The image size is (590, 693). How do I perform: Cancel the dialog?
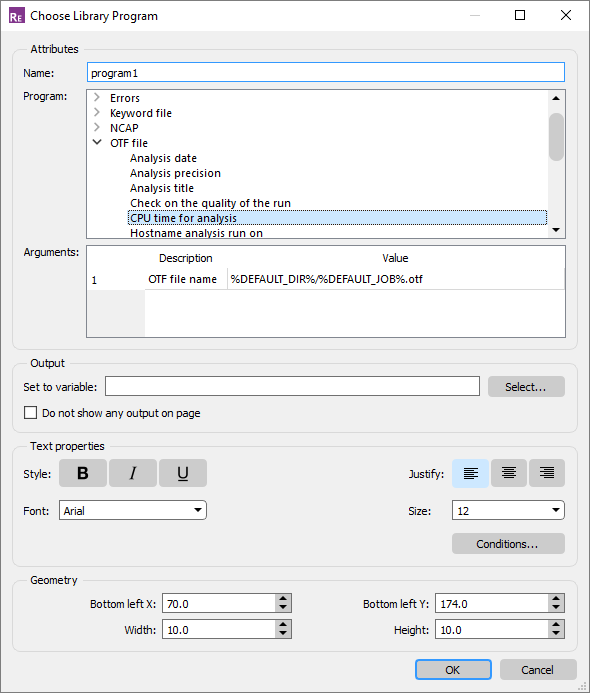coord(538,670)
